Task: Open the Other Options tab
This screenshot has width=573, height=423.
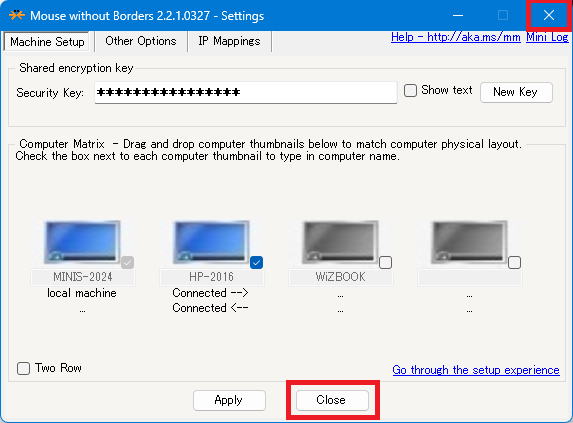Action: (x=141, y=41)
